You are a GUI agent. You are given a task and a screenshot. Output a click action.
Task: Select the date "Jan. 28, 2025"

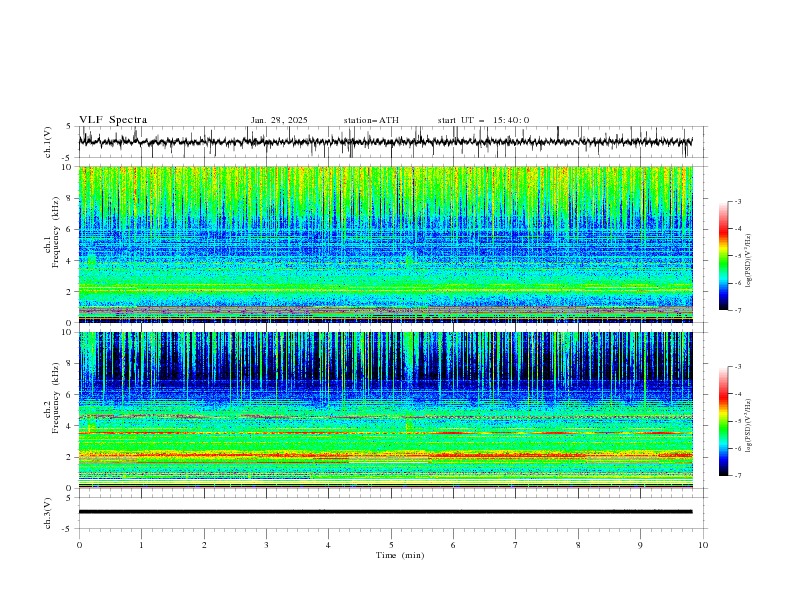[279, 120]
